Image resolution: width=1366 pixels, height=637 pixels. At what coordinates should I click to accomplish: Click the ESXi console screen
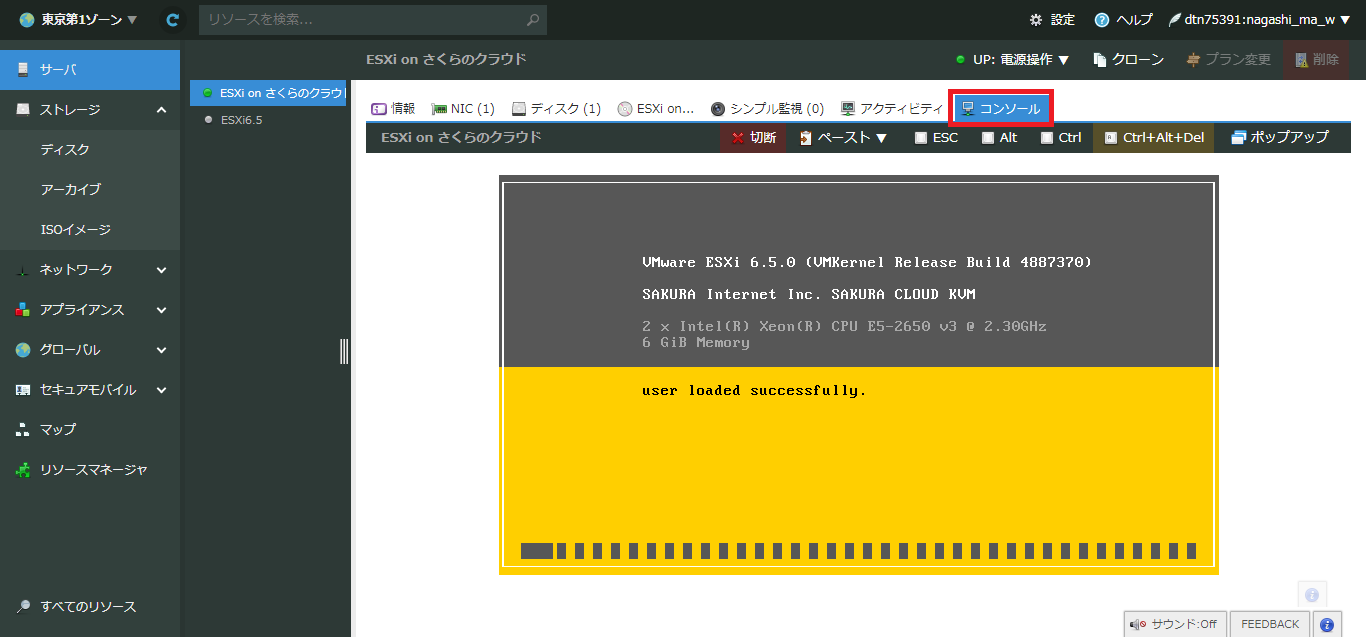[x=859, y=375]
